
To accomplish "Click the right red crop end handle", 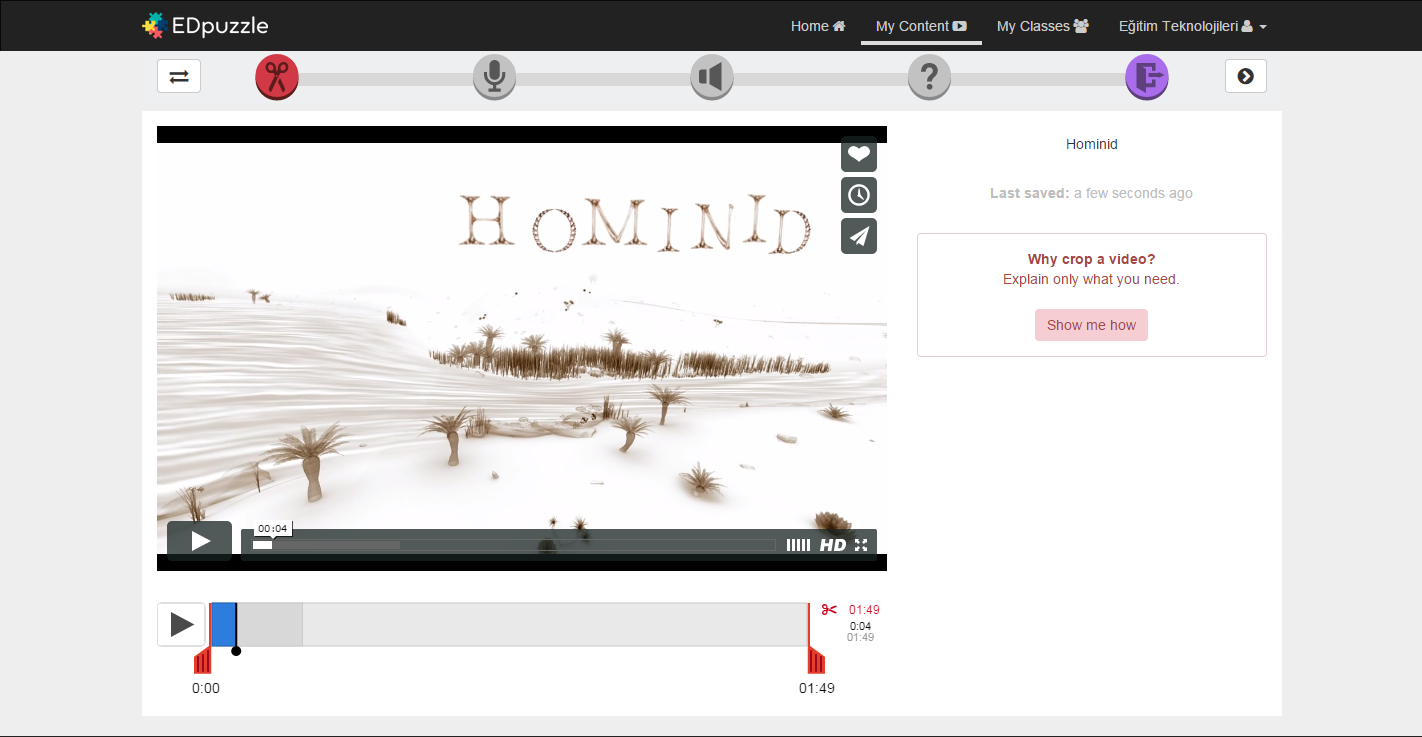I will point(816,660).
